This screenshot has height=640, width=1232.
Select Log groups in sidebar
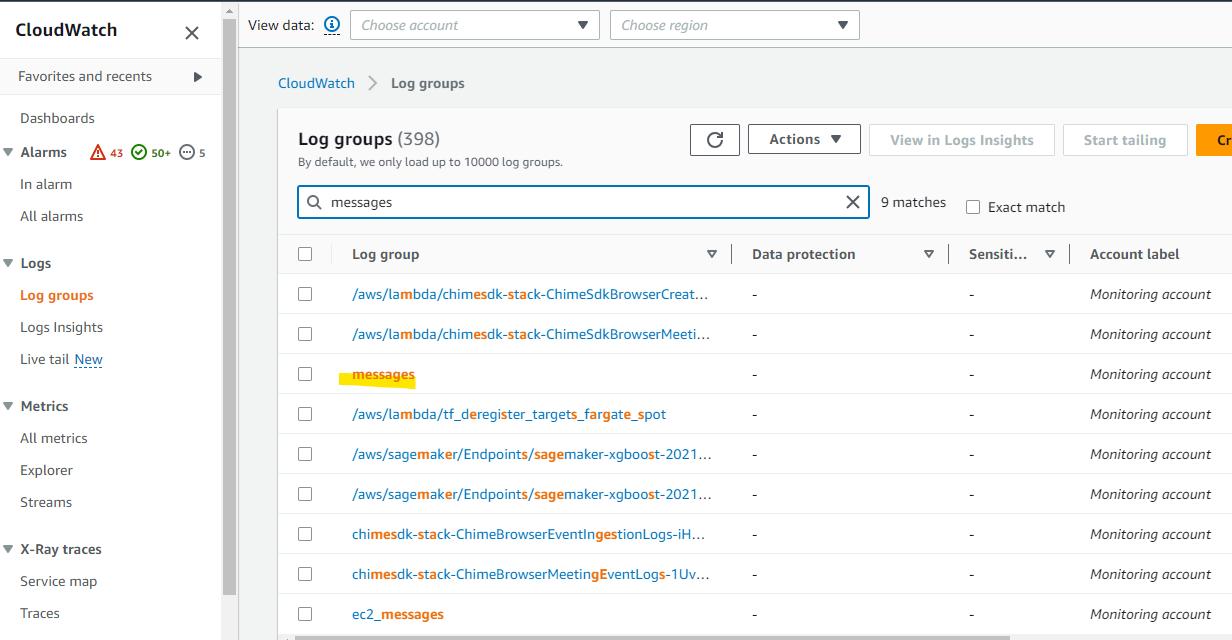coord(57,295)
